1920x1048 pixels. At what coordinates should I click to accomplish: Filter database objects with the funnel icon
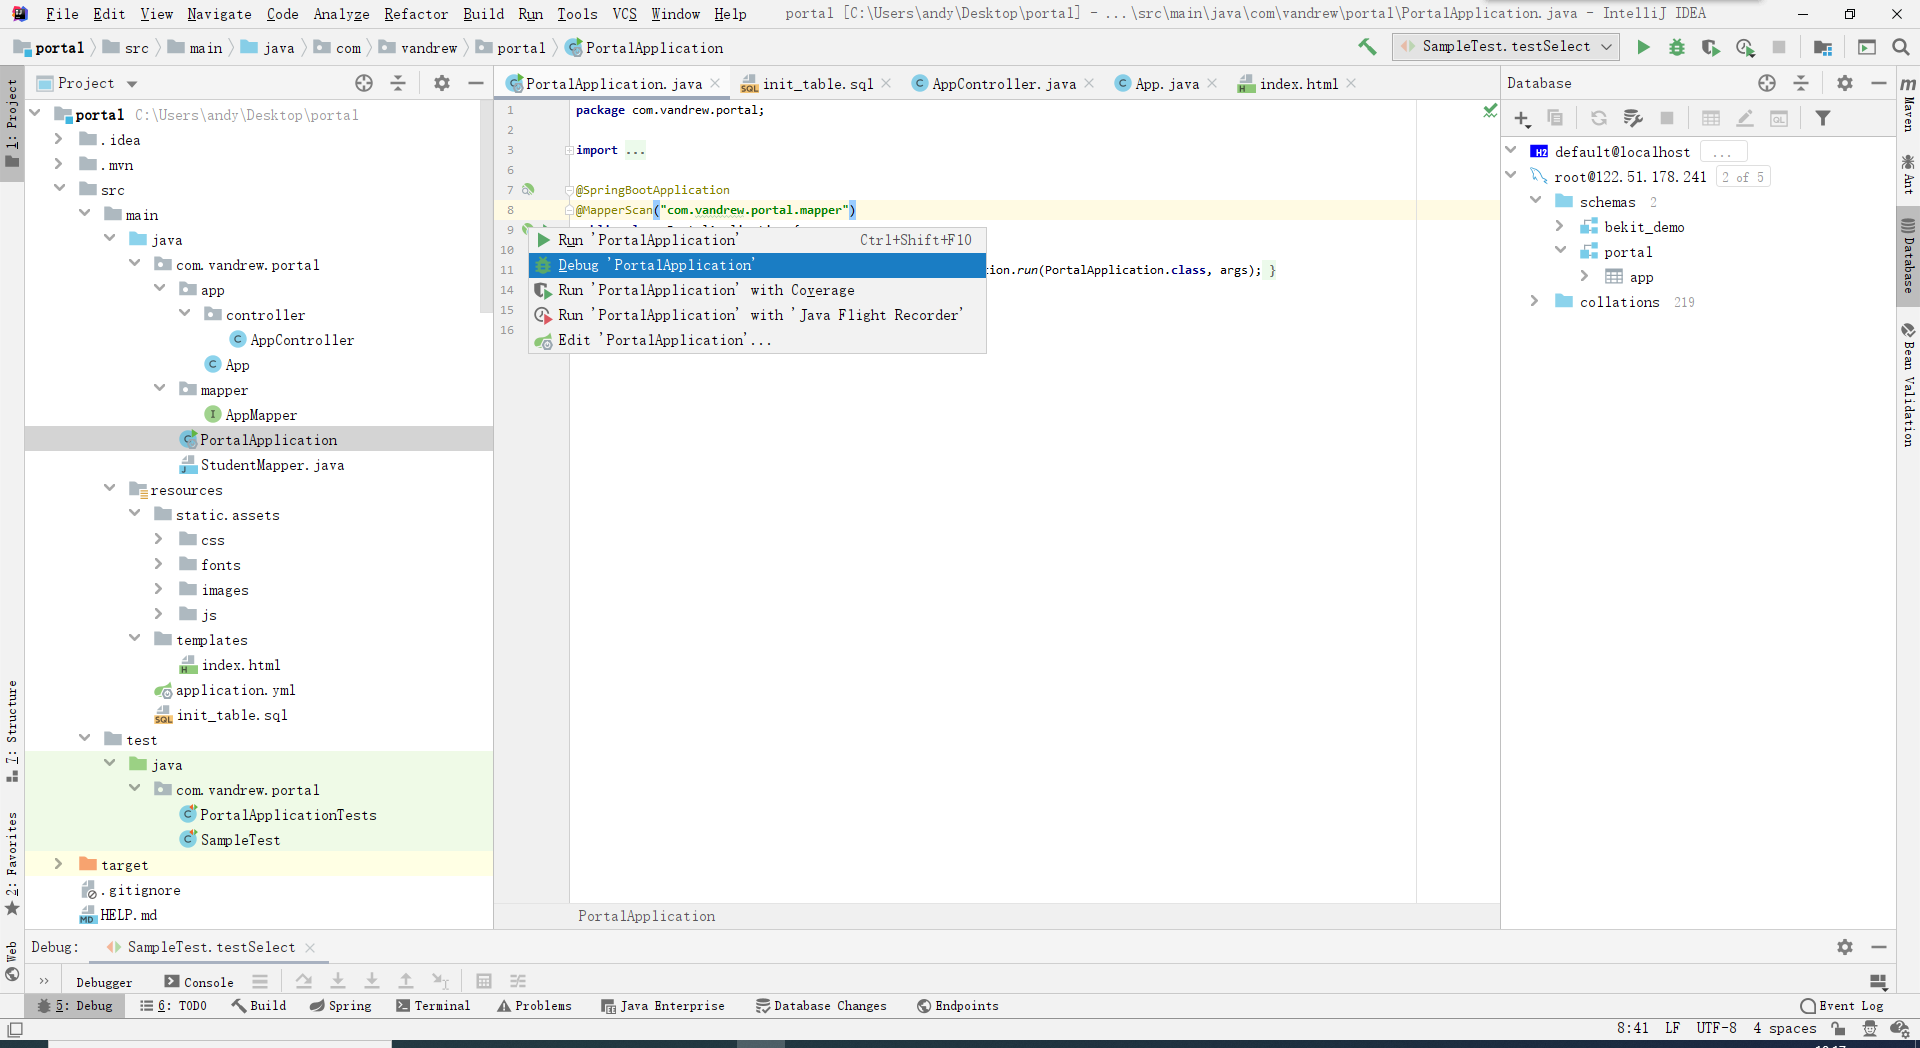(1823, 119)
